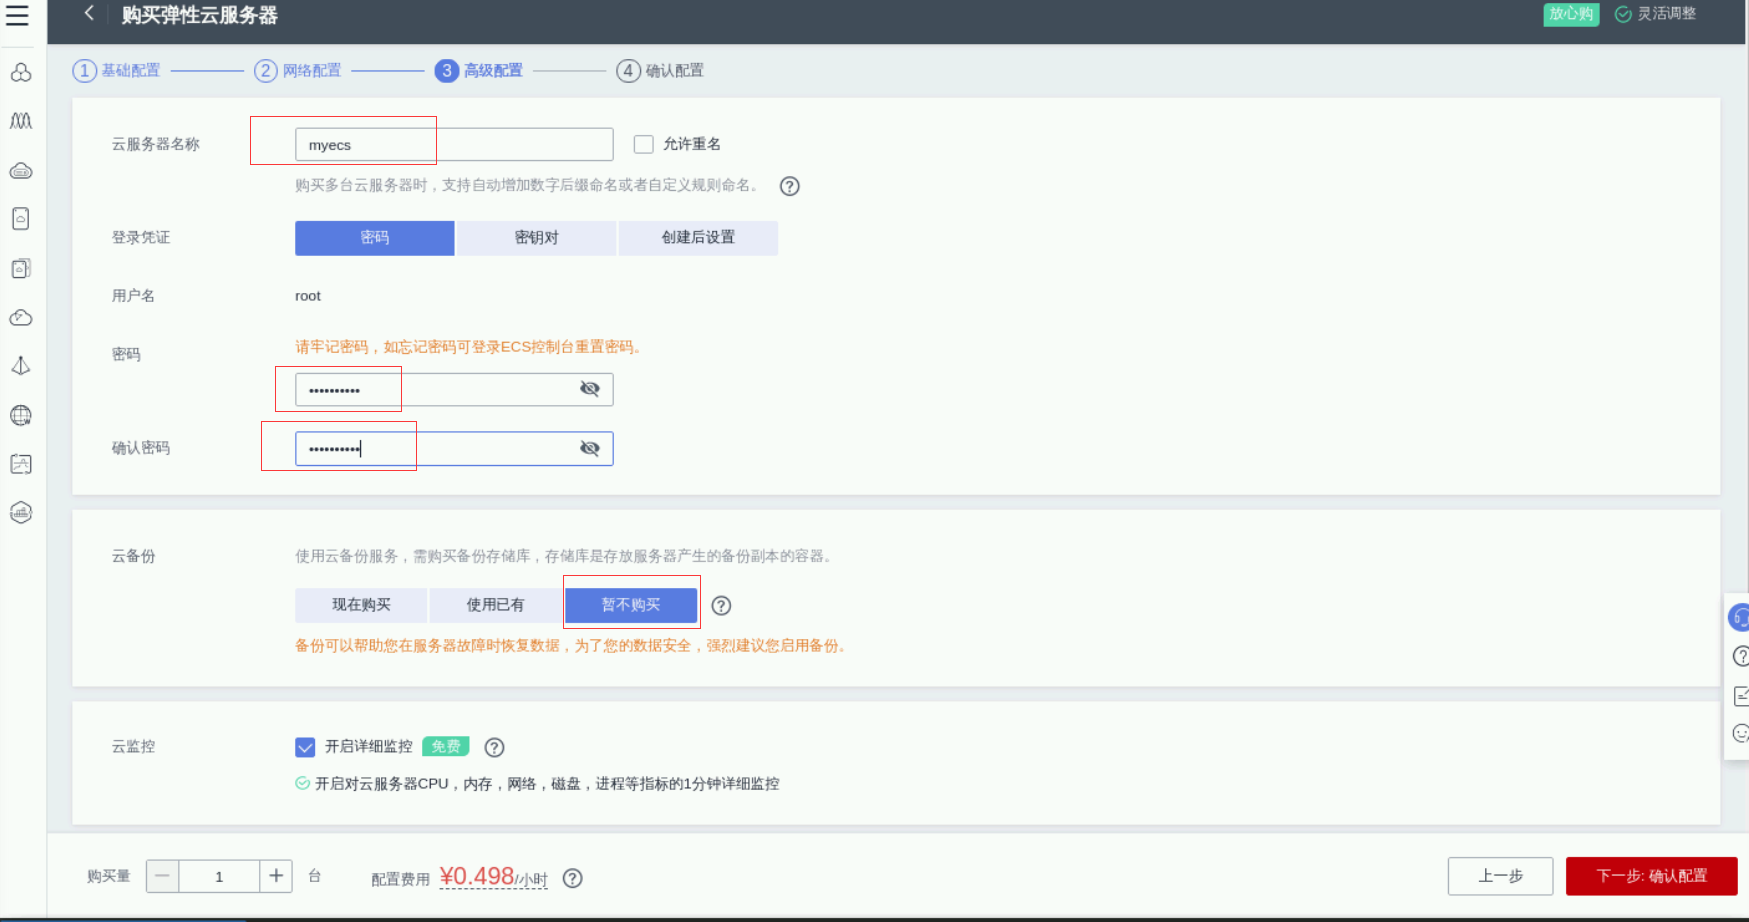Open the floating feedback edit icon

1740,695
